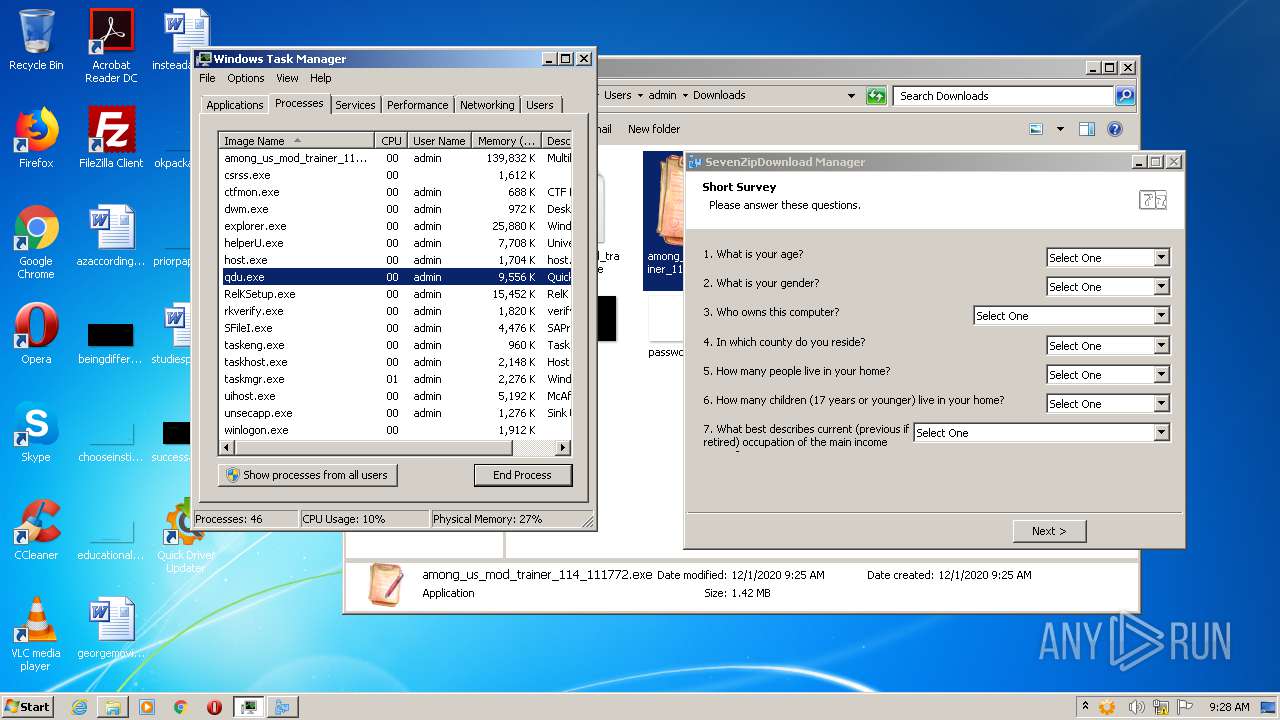
Task: Open File Explorer from the taskbar
Action: point(113,707)
